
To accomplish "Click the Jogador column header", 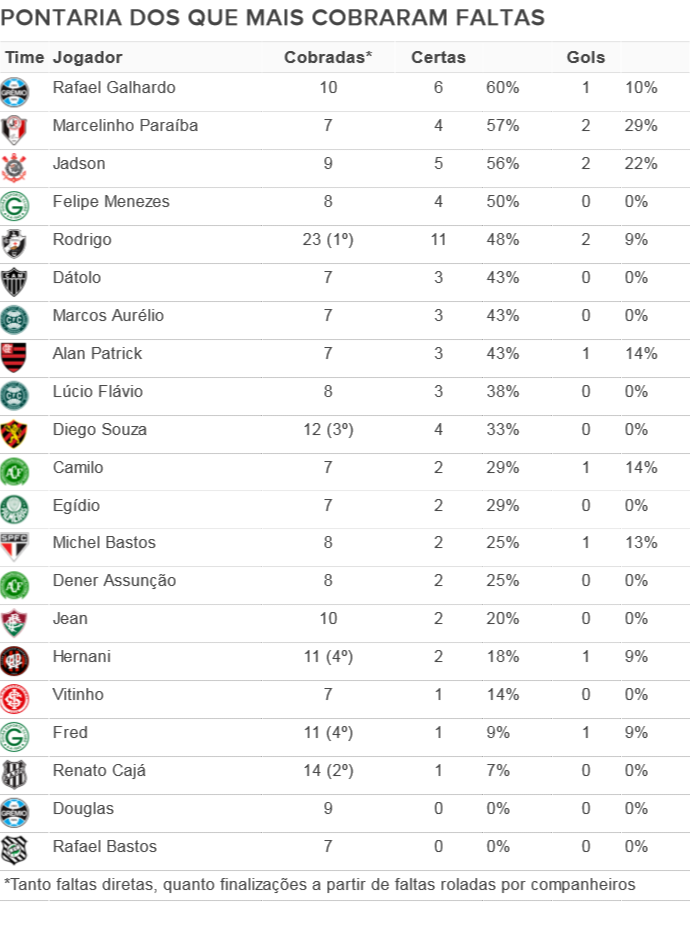I will [x=88, y=58].
